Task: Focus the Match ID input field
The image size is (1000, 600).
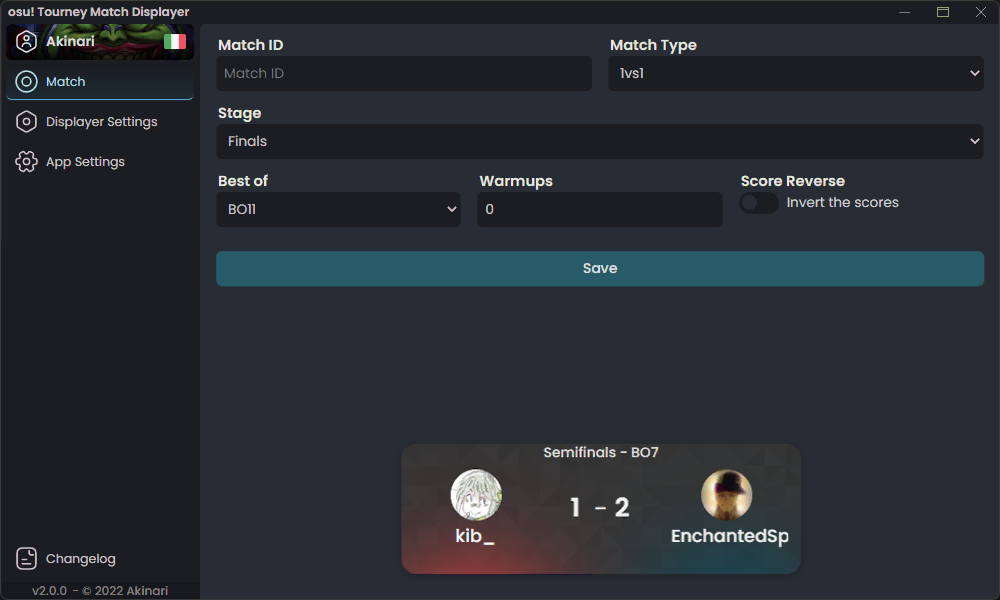Action: 404,73
